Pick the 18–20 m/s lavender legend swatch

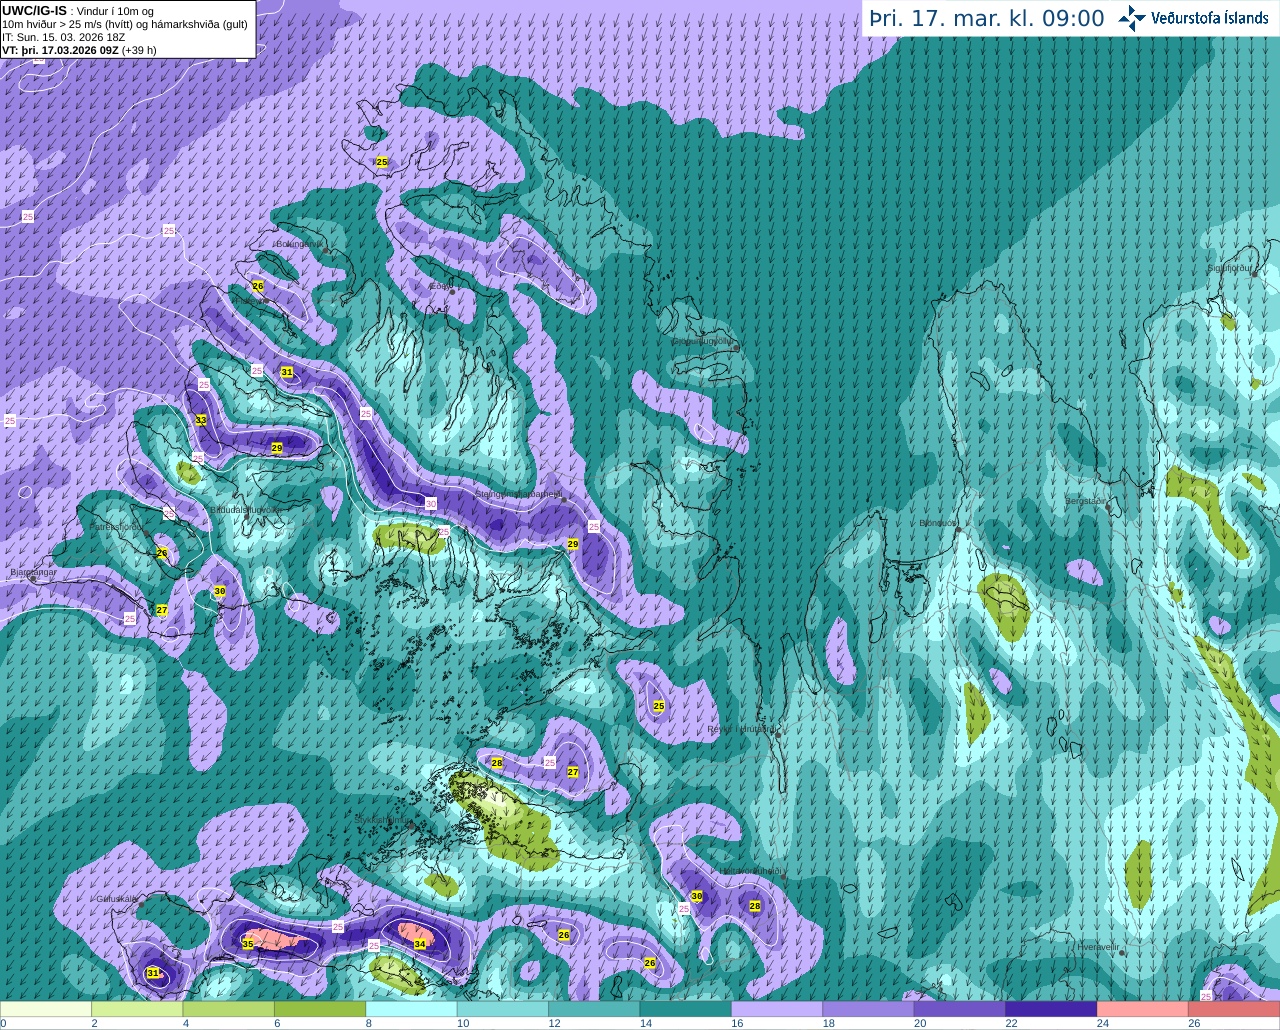(869, 1009)
